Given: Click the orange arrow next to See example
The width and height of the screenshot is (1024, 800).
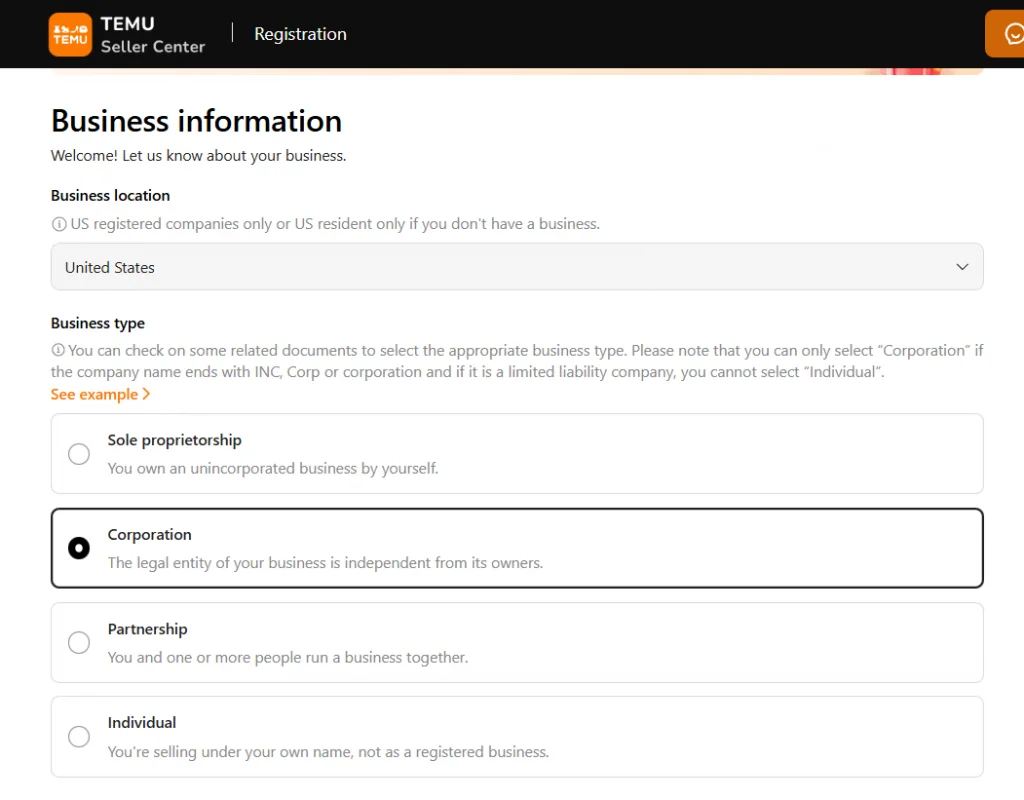Looking at the screenshot, I should click(146, 394).
